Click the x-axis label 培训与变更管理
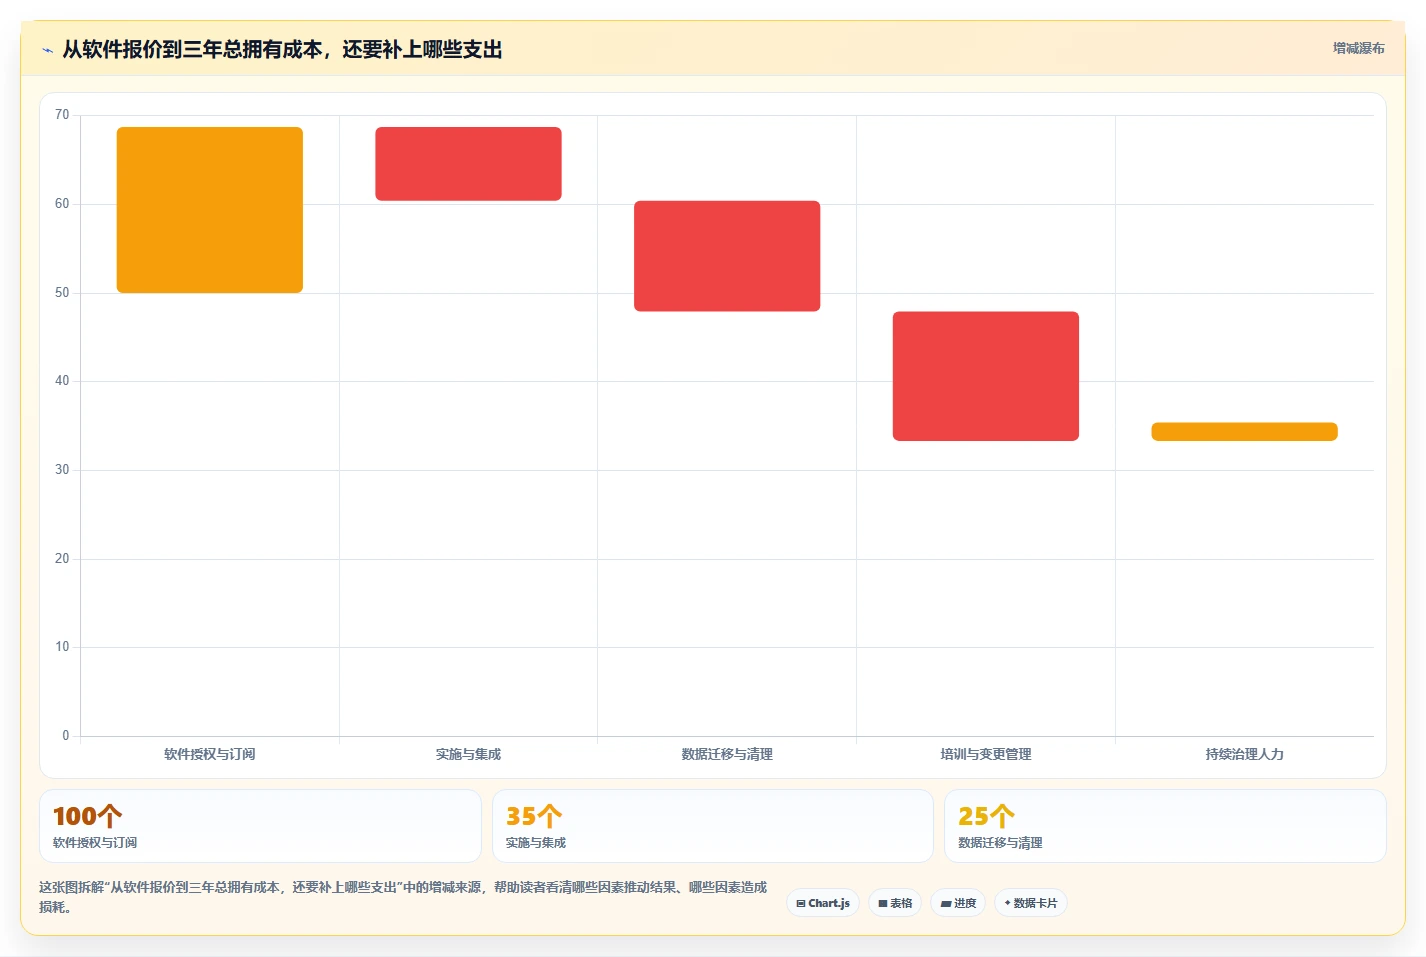Image resolution: width=1426 pixels, height=957 pixels. click(986, 754)
